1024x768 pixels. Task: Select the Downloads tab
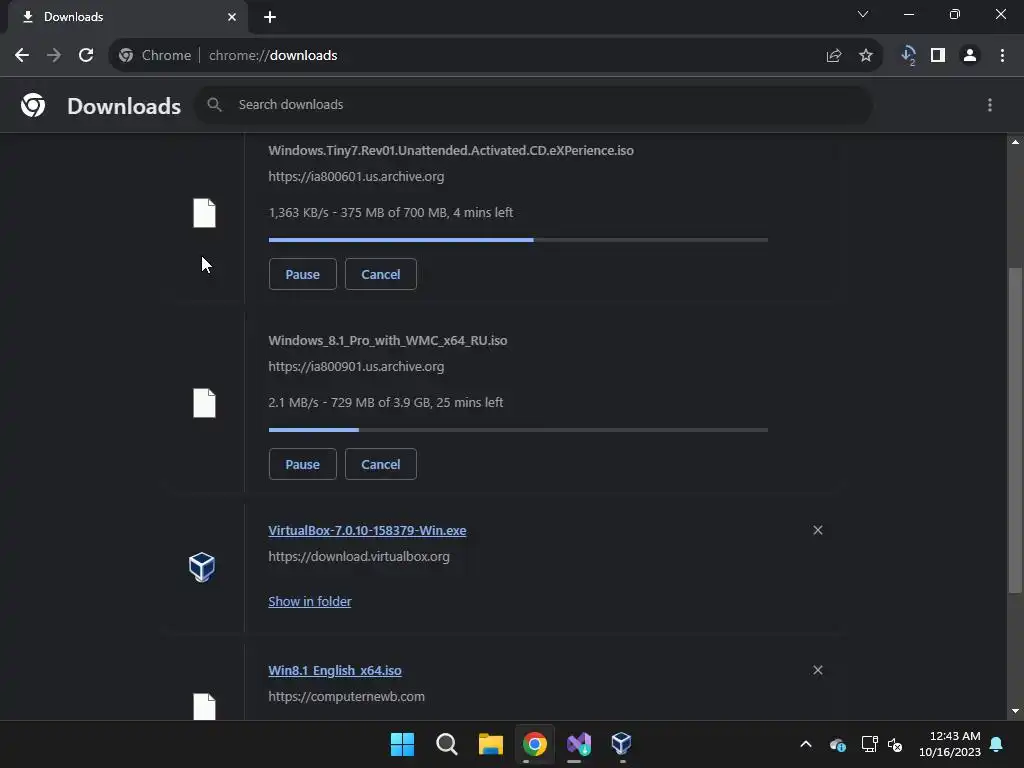point(127,17)
